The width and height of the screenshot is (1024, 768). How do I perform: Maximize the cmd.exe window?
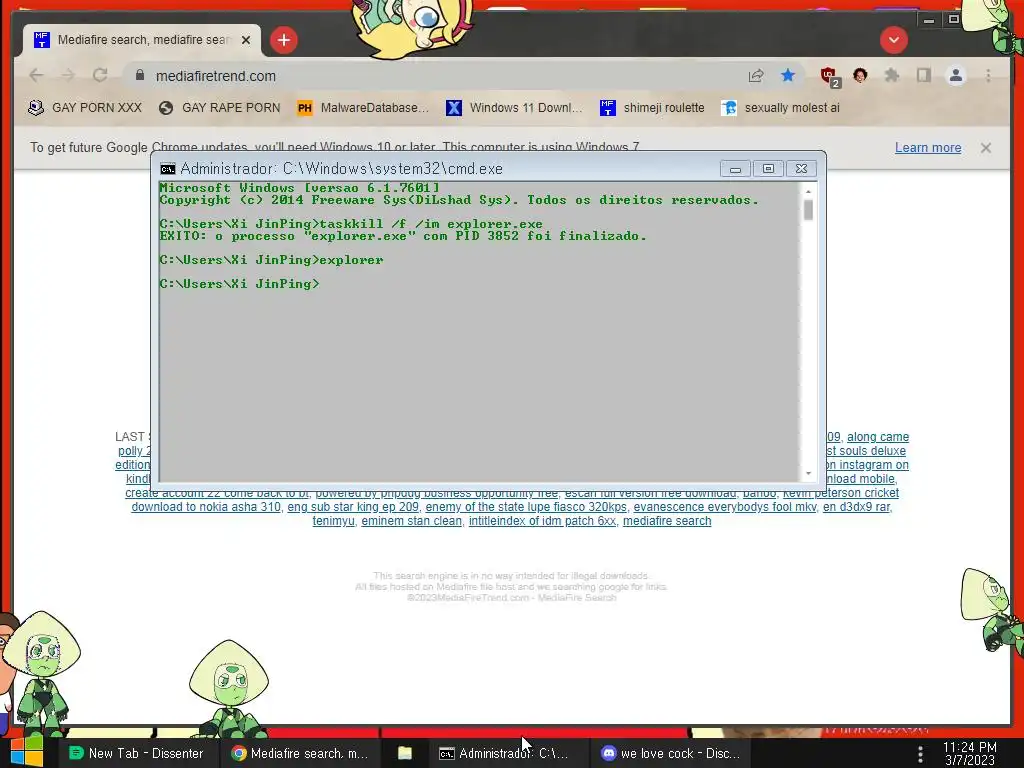768,169
